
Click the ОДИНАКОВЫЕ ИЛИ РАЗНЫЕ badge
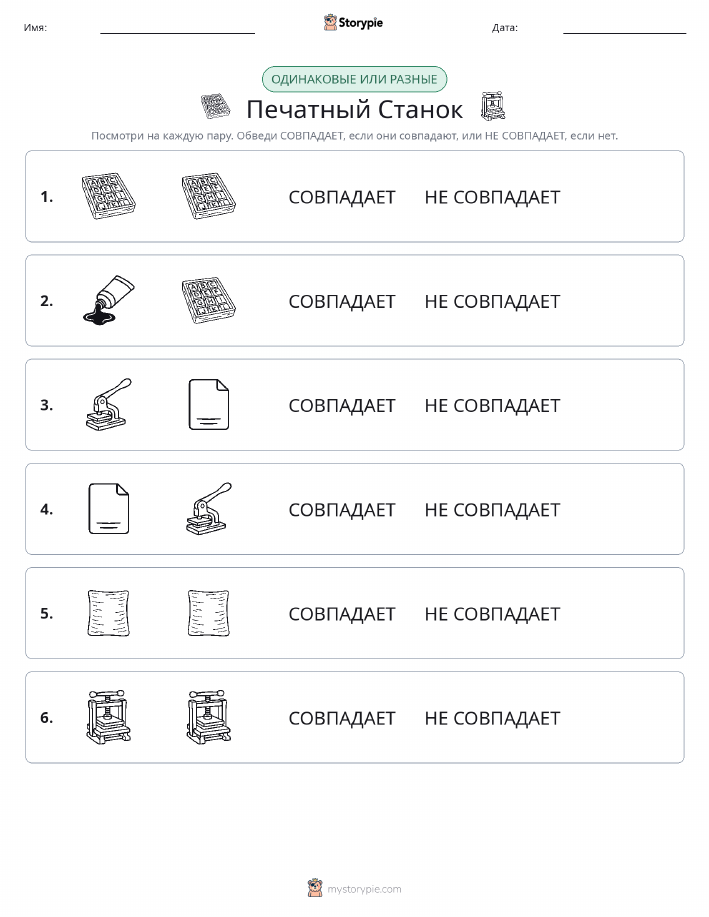click(354, 79)
